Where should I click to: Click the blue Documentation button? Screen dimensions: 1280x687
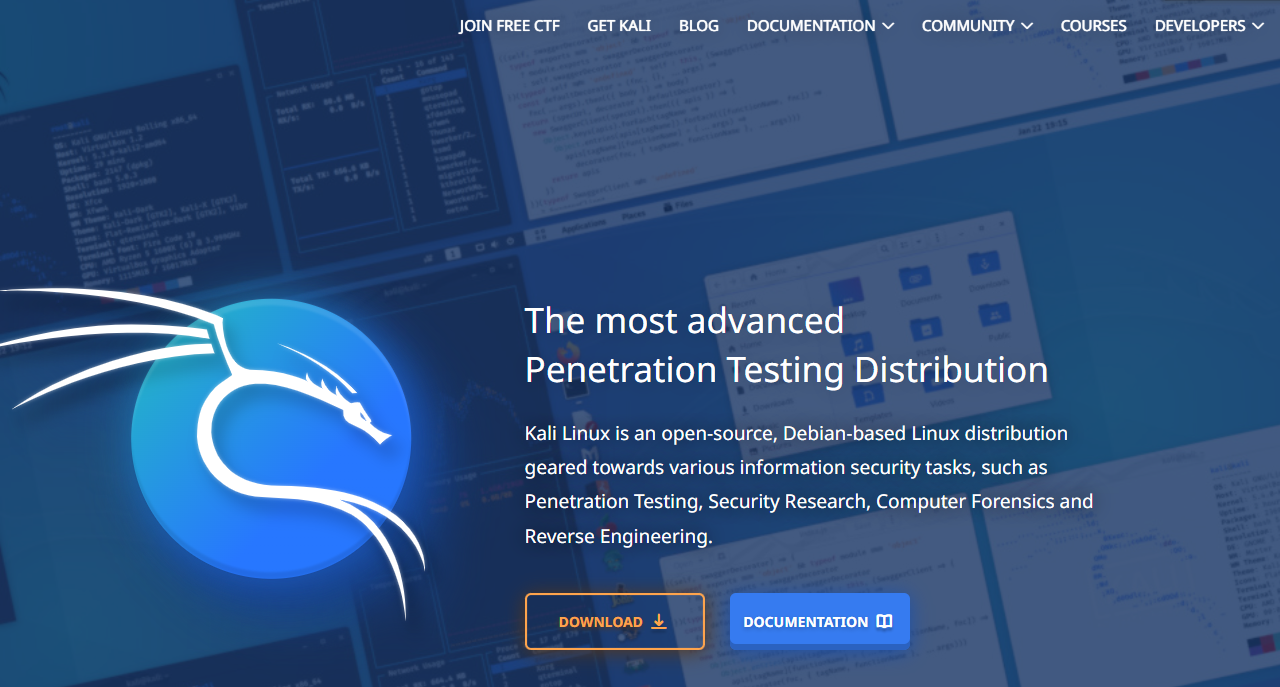click(x=820, y=621)
